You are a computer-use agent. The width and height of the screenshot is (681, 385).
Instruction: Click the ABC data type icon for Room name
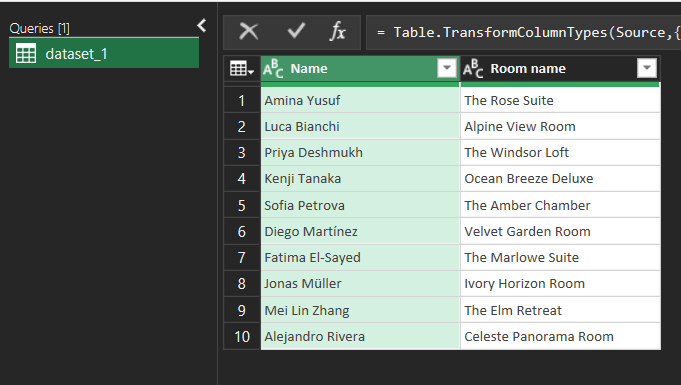click(473, 69)
